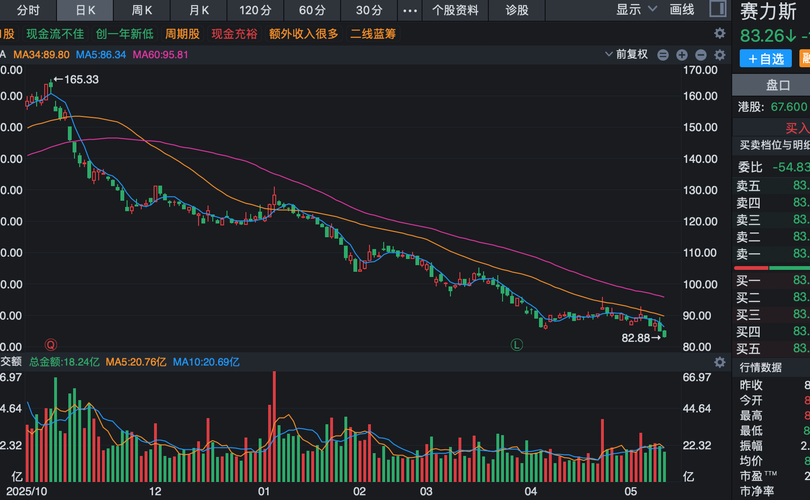Open 个股资料 stock info
Image resolution: width=810 pixels, height=500 pixels.
click(455, 10)
